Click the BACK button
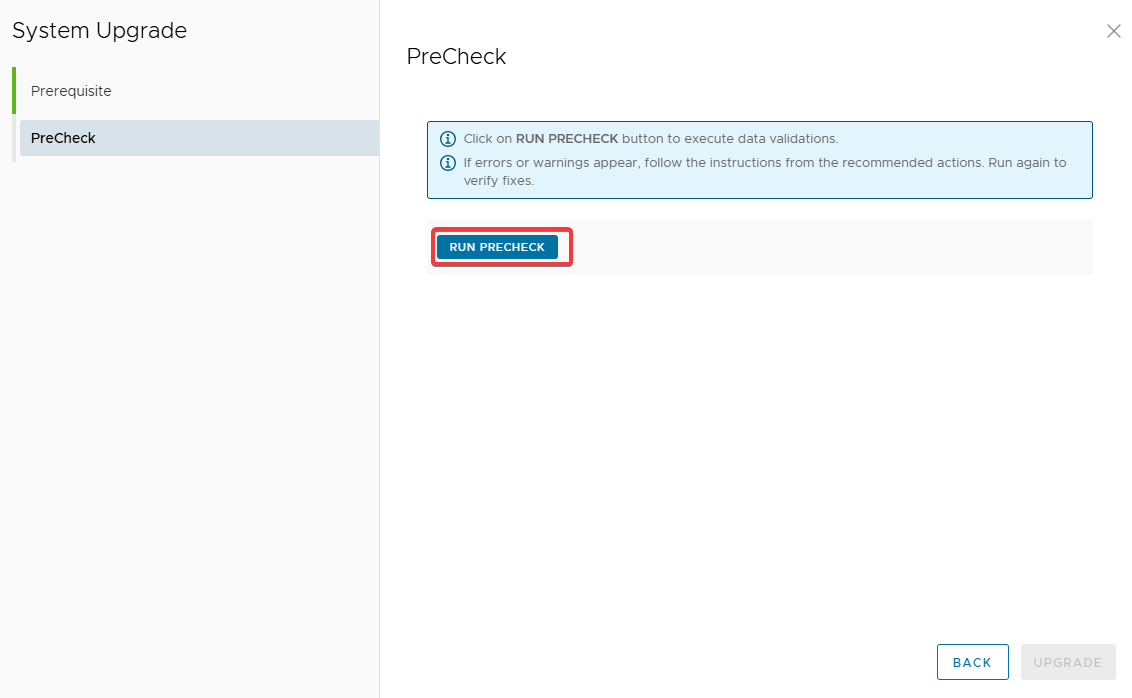The height and width of the screenshot is (698, 1132). (x=972, y=662)
